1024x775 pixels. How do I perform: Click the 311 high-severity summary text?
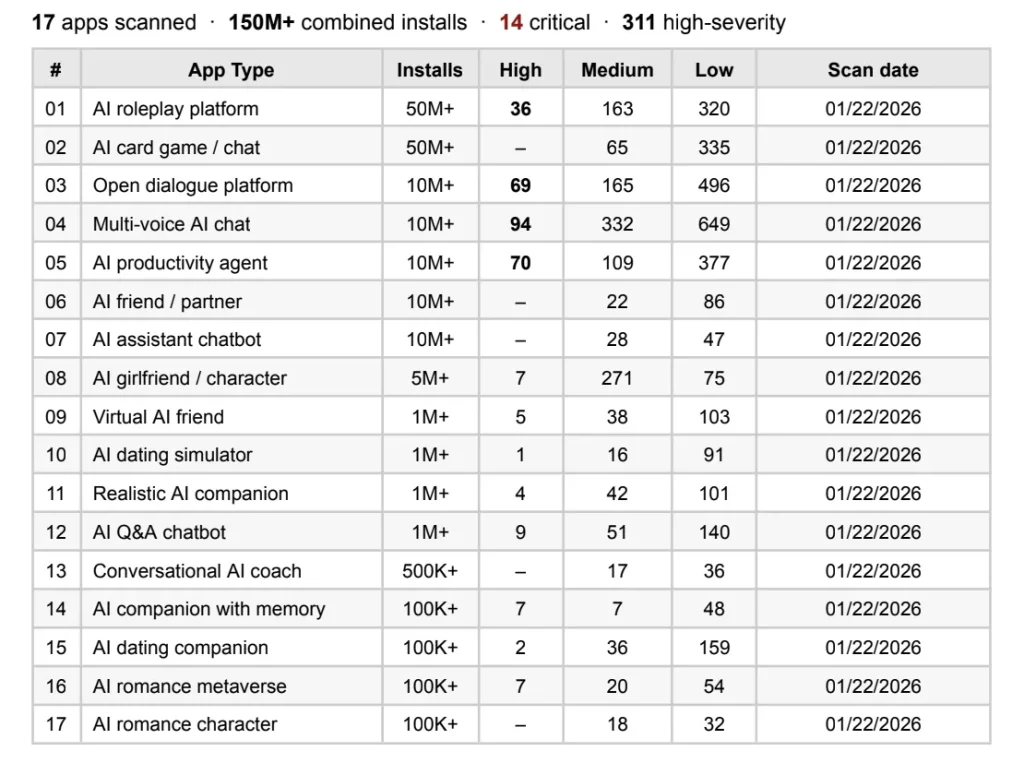pyautogui.click(x=703, y=22)
